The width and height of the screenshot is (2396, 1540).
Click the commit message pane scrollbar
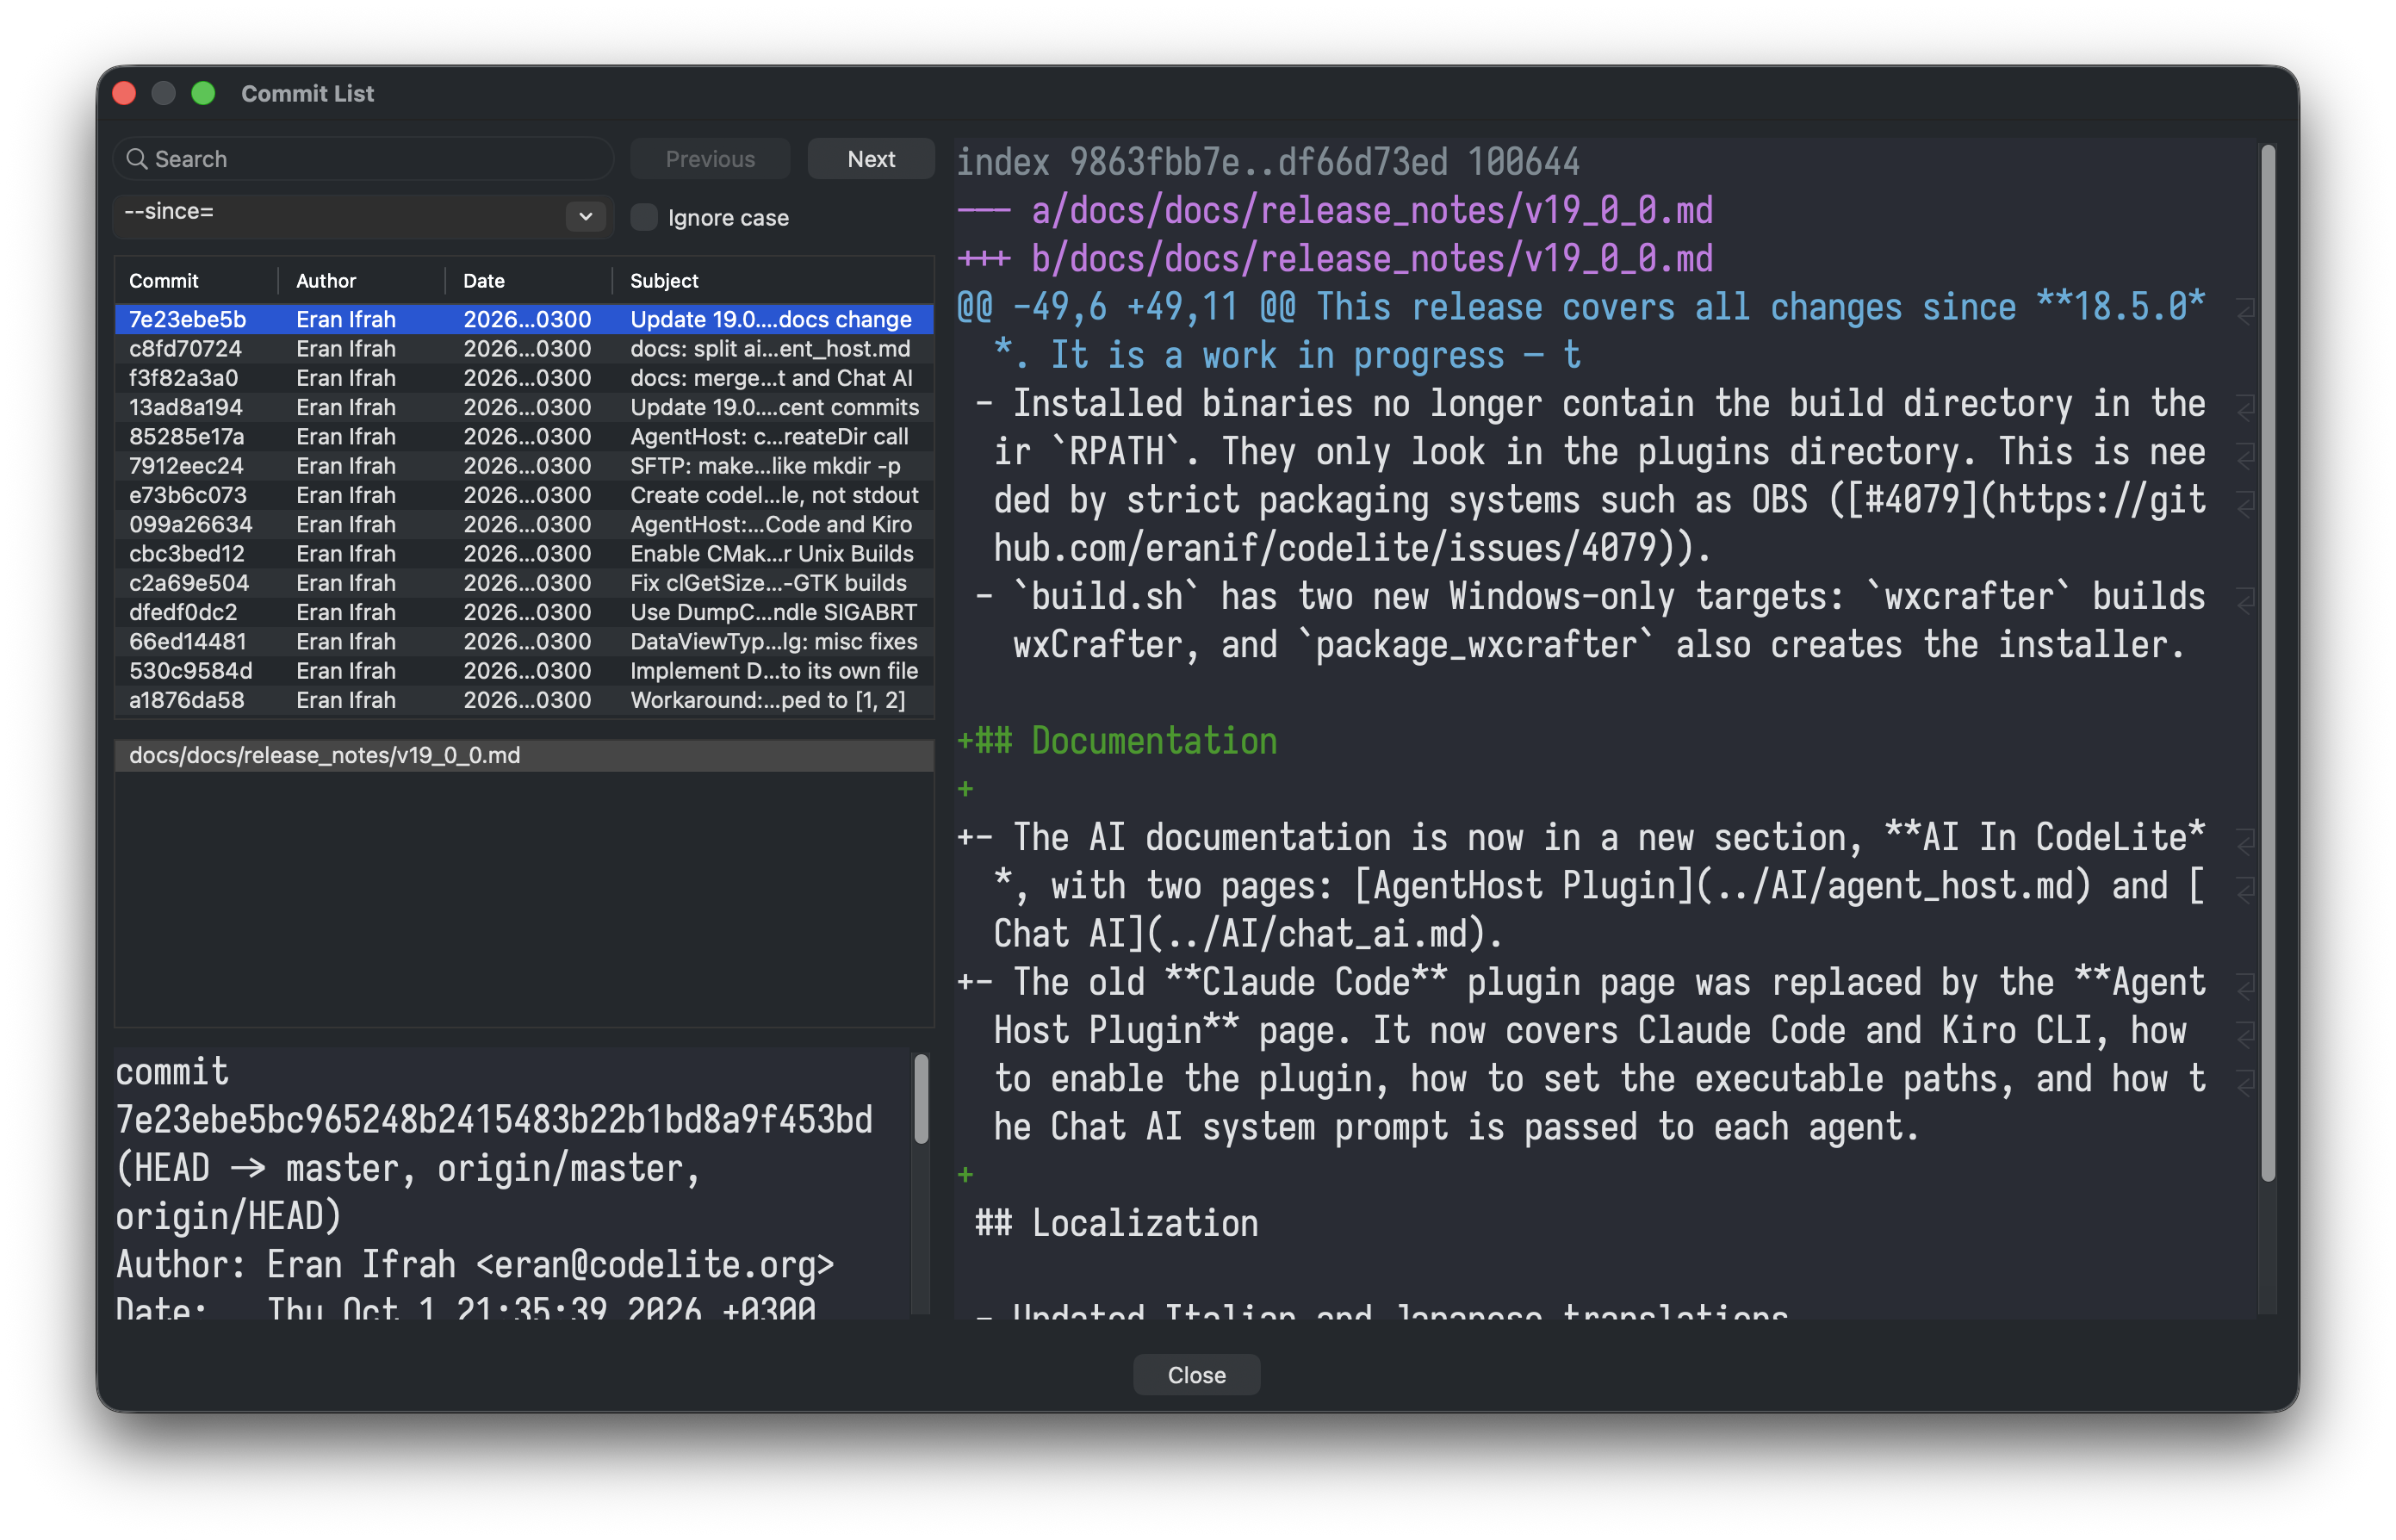click(921, 1098)
